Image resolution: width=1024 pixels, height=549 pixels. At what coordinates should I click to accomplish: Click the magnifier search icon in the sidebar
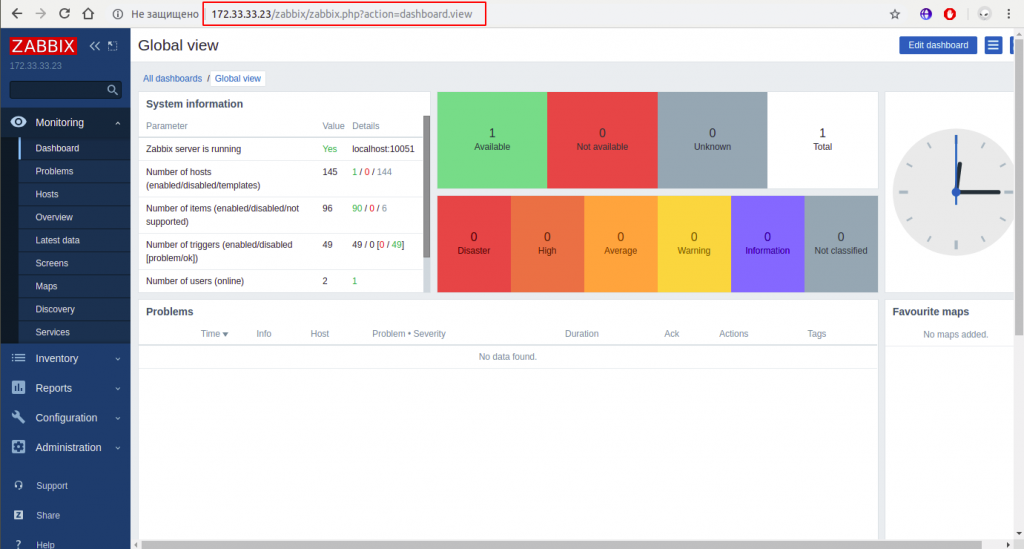pyautogui.click(x=113, y=90)
